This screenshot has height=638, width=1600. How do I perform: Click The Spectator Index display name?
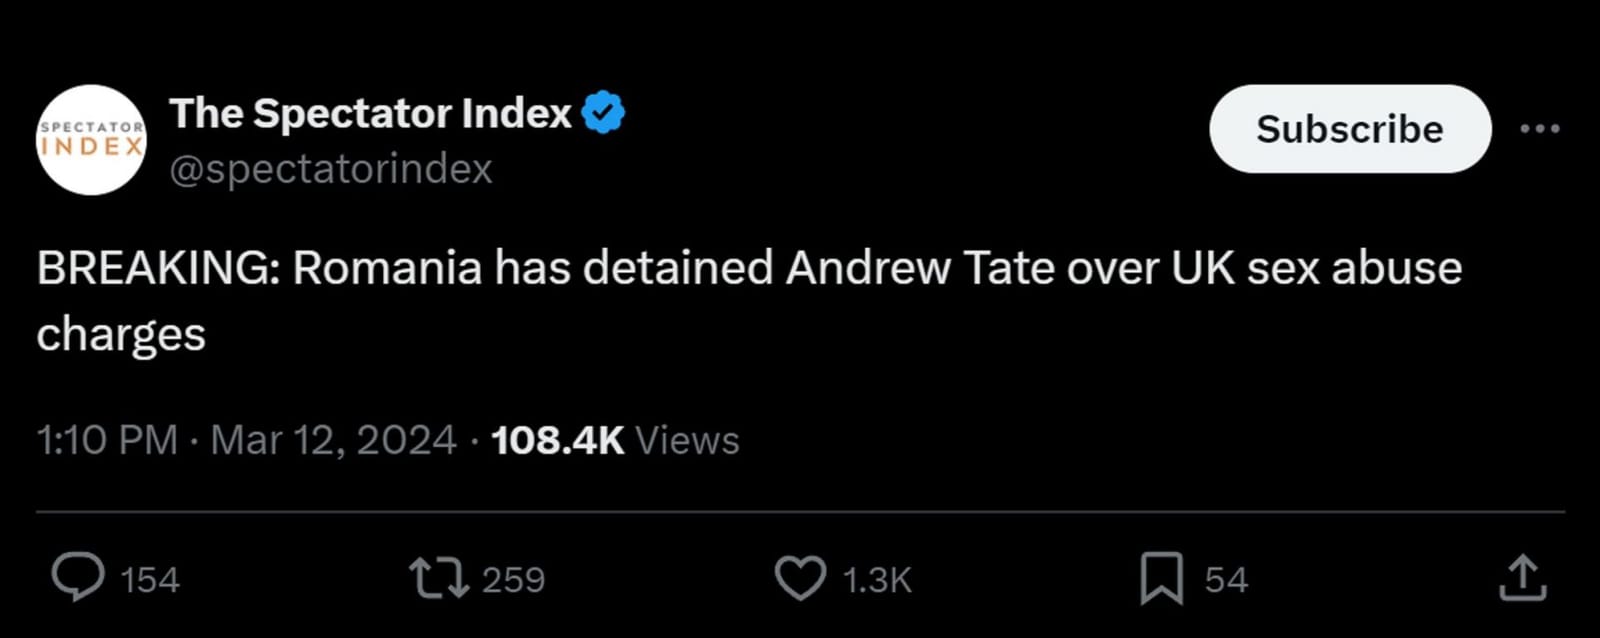(368, 112)
